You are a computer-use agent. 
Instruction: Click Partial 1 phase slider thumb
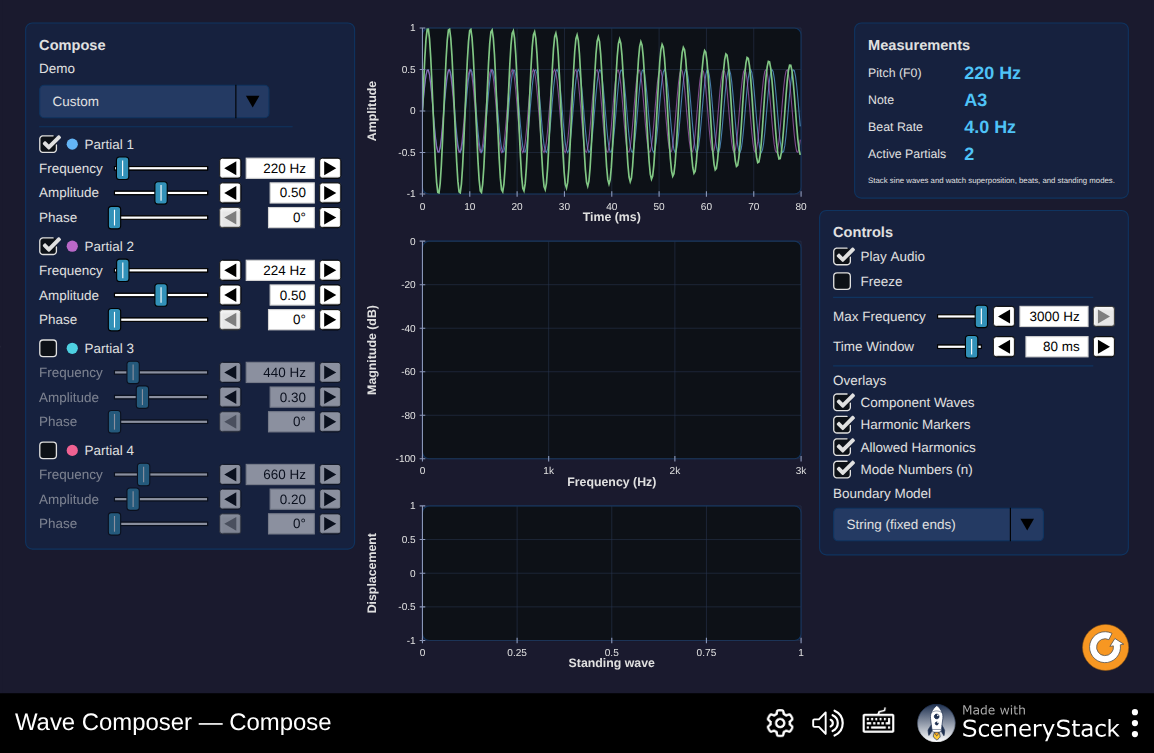[114, 218]
